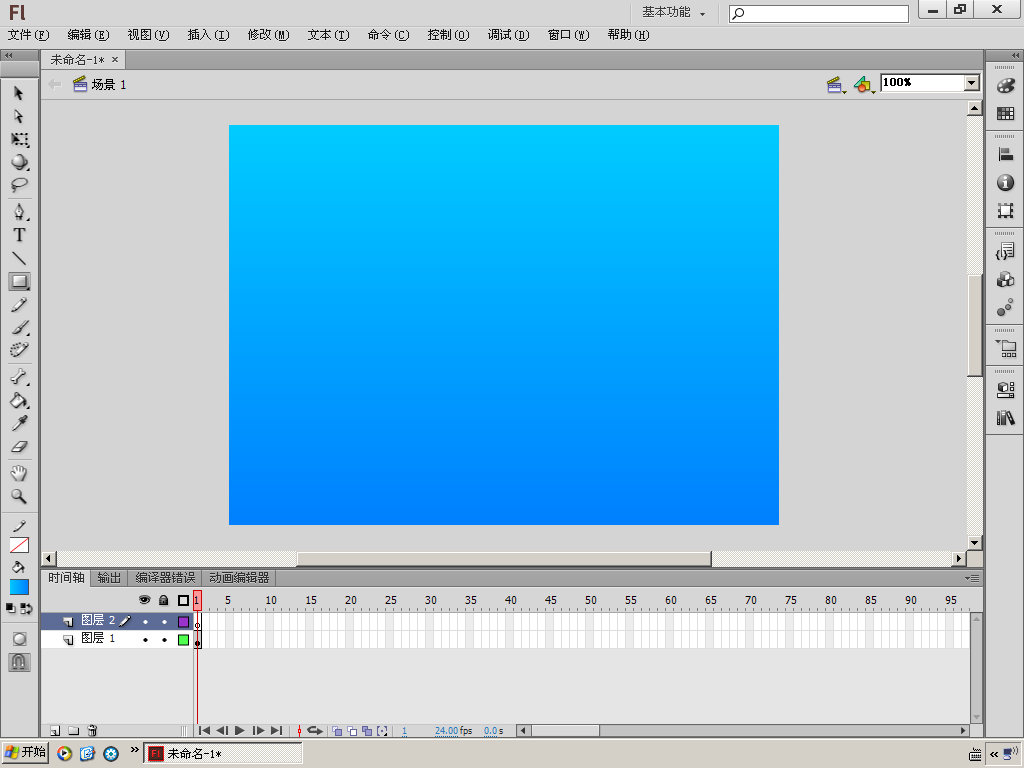Open the Edit Symbols dropdown
The width and height of the screenshot is (1024, 768).
tap(864, 85)
